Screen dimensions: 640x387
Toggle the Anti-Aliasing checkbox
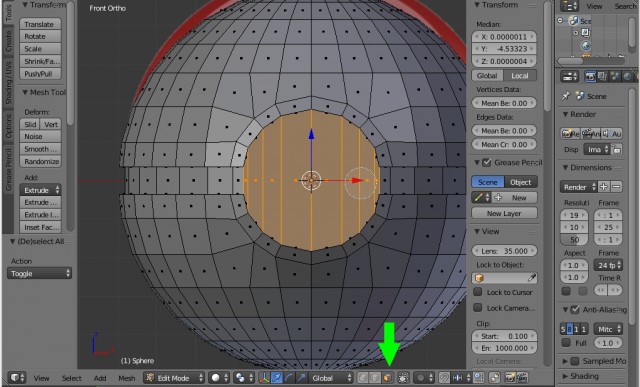[x=575, y=309]
